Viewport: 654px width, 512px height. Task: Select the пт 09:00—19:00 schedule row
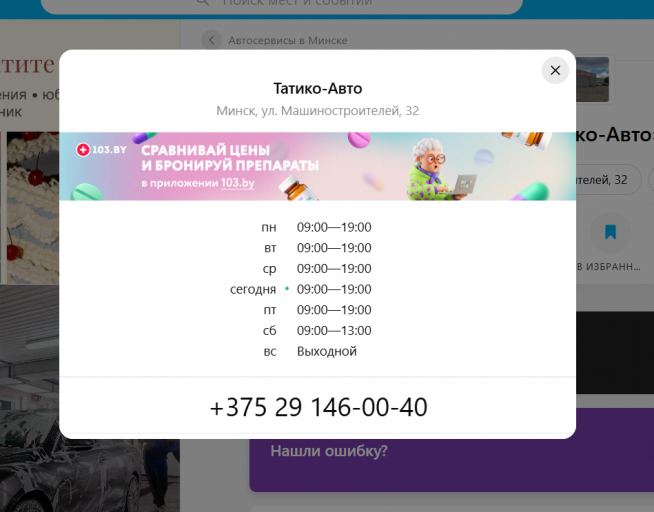(x=317, y=310)
